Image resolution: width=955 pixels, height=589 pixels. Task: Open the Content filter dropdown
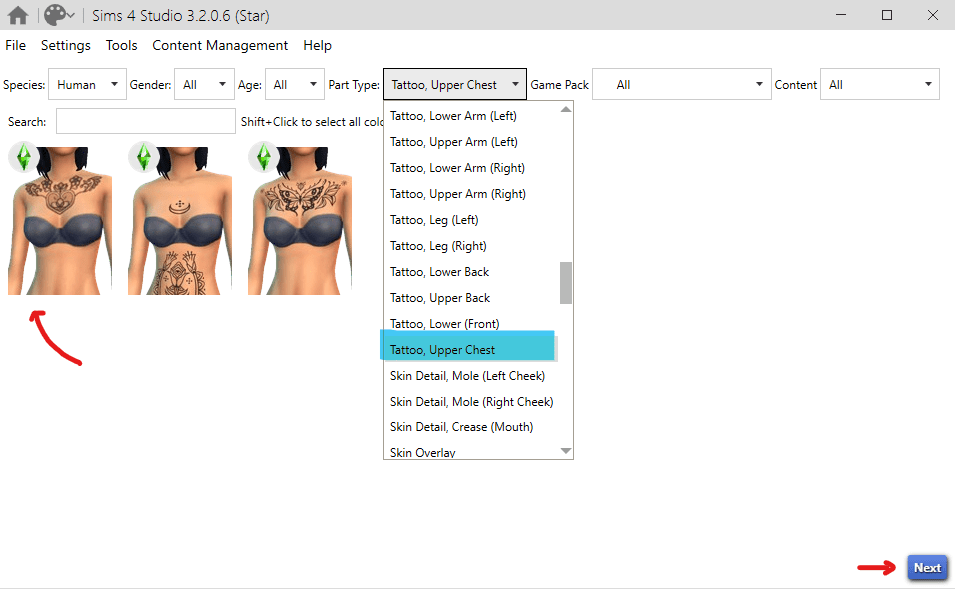click(879, 85)
